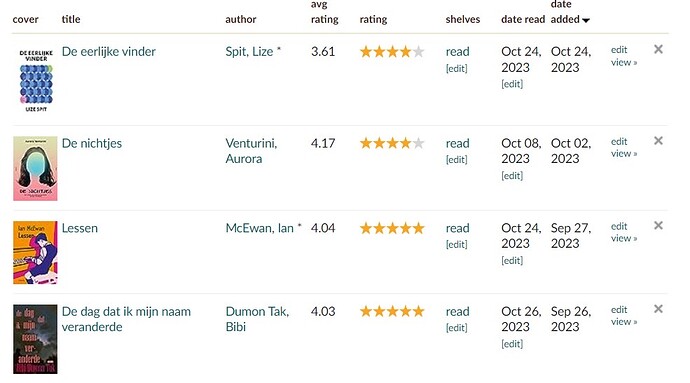Image resolution: width=690 pixels, height=383 pixels.
Task: Set fifth star rating for De eerlijke vinder
Action: (x=418, y=52)
